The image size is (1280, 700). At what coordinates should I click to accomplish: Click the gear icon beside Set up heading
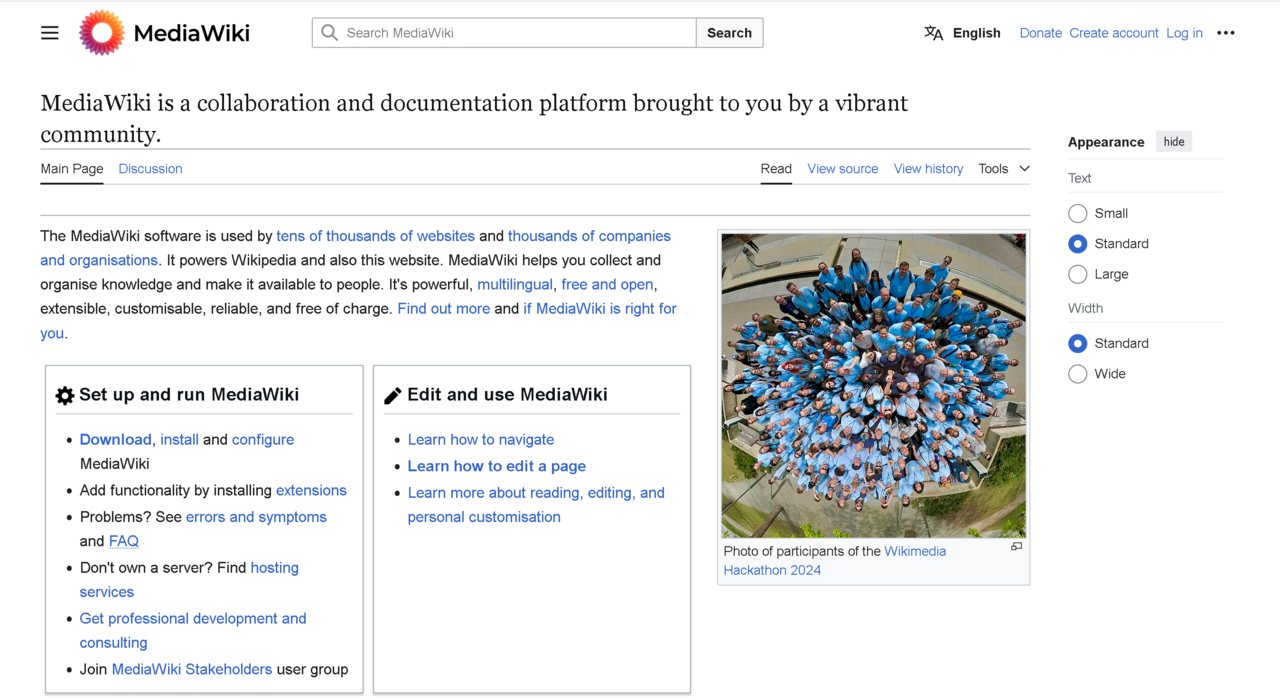65,395
